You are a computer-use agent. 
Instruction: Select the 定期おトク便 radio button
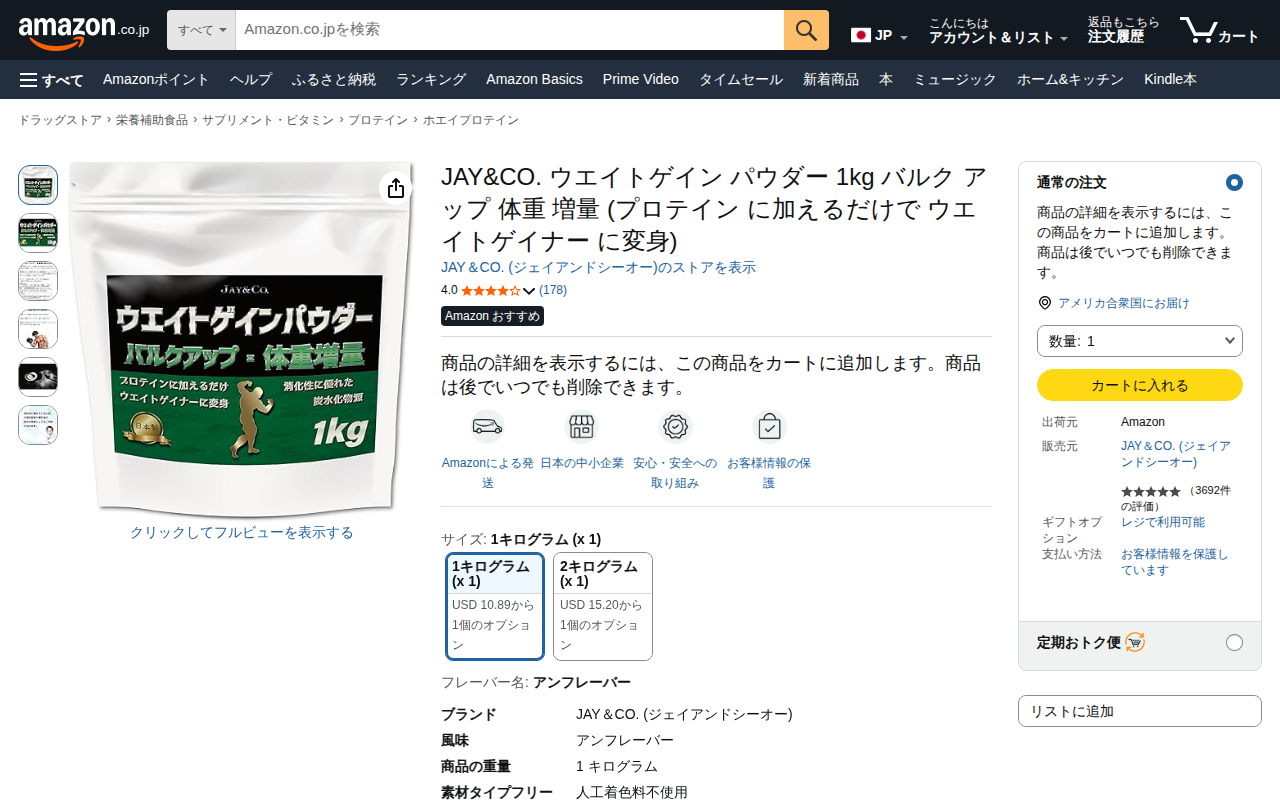(x=1234, y=642)
